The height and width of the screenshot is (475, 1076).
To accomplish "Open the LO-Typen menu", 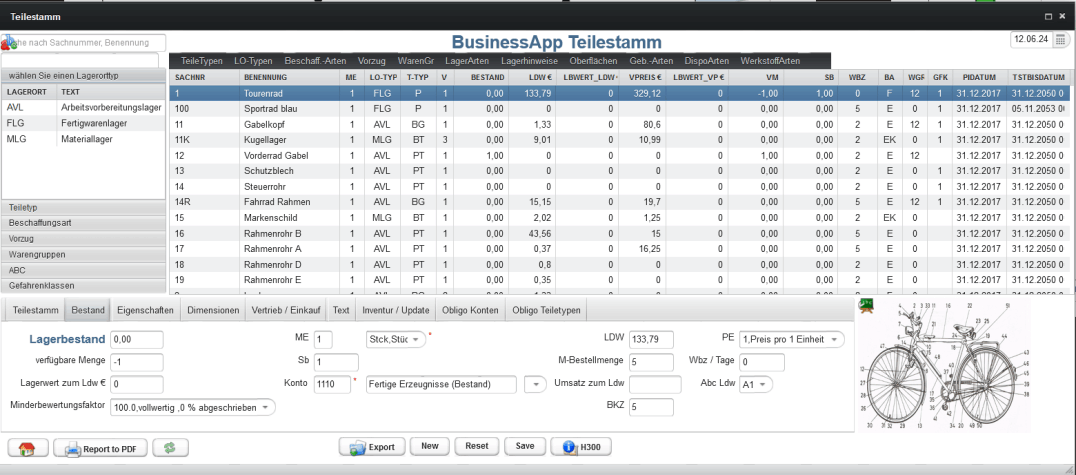I will pos(253,60).
